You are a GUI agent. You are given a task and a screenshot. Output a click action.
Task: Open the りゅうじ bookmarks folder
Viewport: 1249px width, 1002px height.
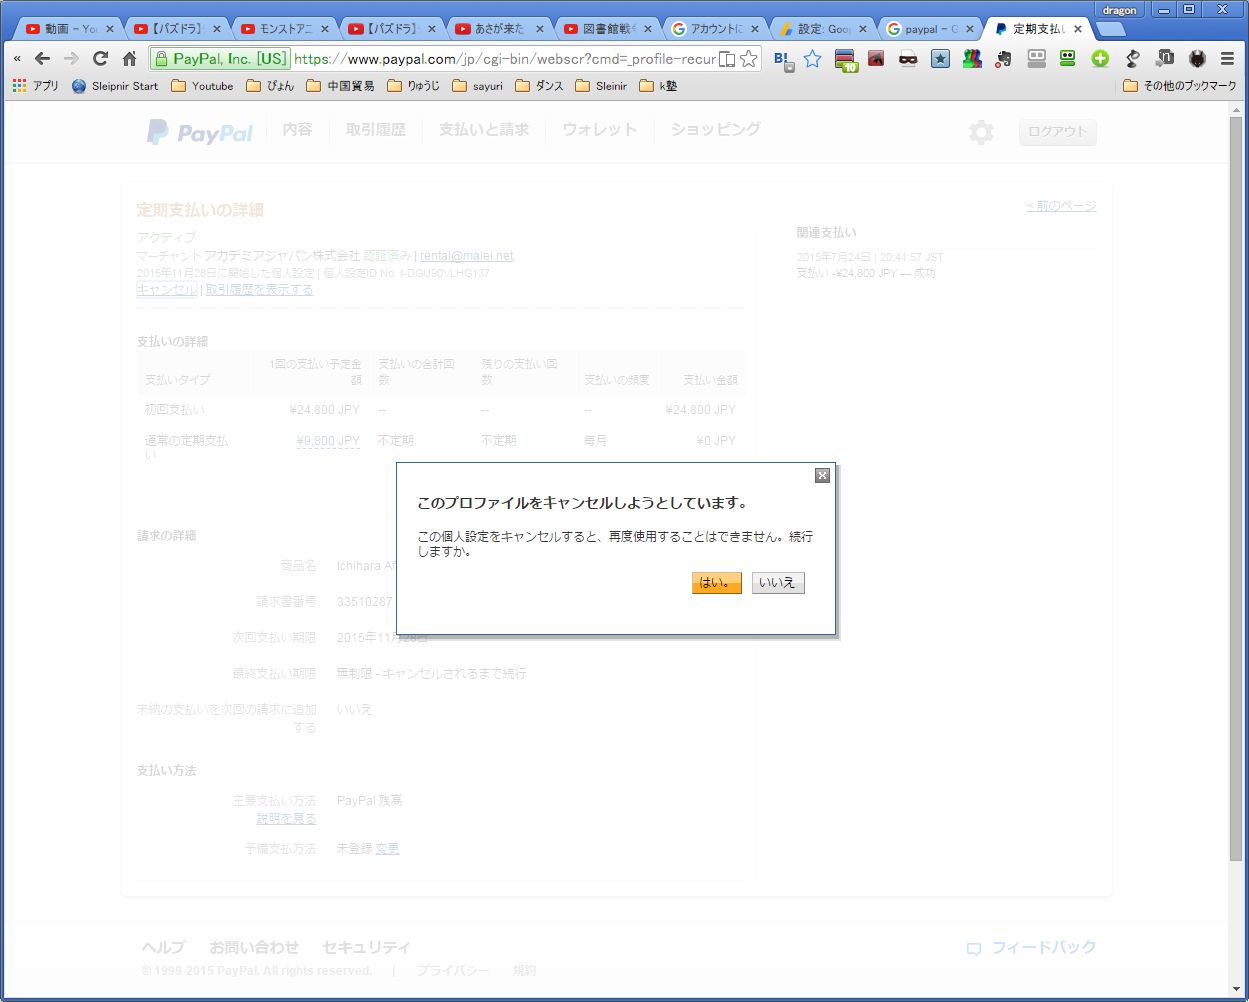pos(413,86)
